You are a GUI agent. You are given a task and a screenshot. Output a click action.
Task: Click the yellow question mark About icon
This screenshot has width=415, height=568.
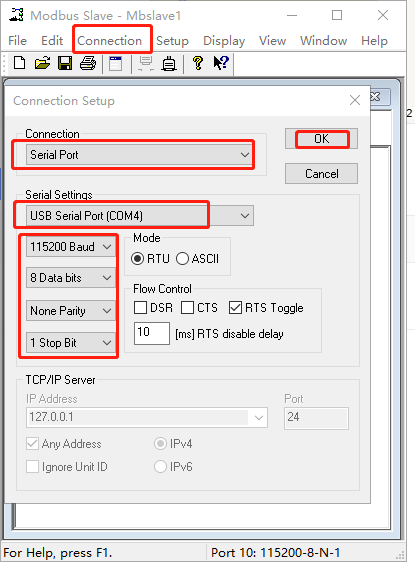pyautogui.click(x=198, y=63)
